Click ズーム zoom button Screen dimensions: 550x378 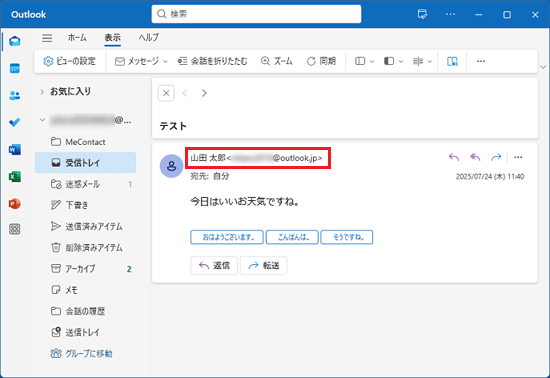point(276,61)
